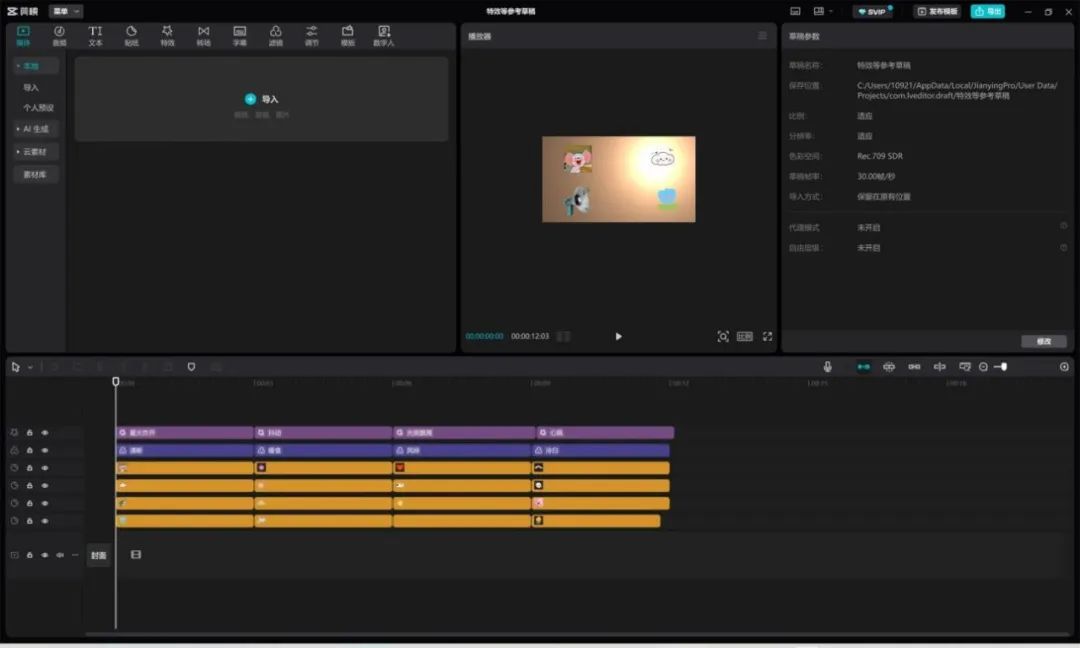Click the playhead handle on the ruler
Screen dimensions: 1080x648
(x=116, y=382)
